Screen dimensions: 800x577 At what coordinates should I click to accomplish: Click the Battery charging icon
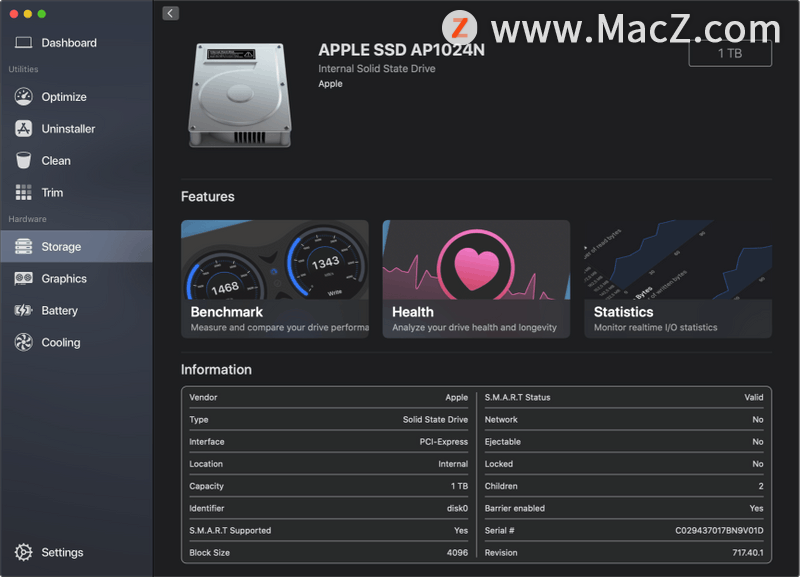pyautogui.click(x=23, y=310)
